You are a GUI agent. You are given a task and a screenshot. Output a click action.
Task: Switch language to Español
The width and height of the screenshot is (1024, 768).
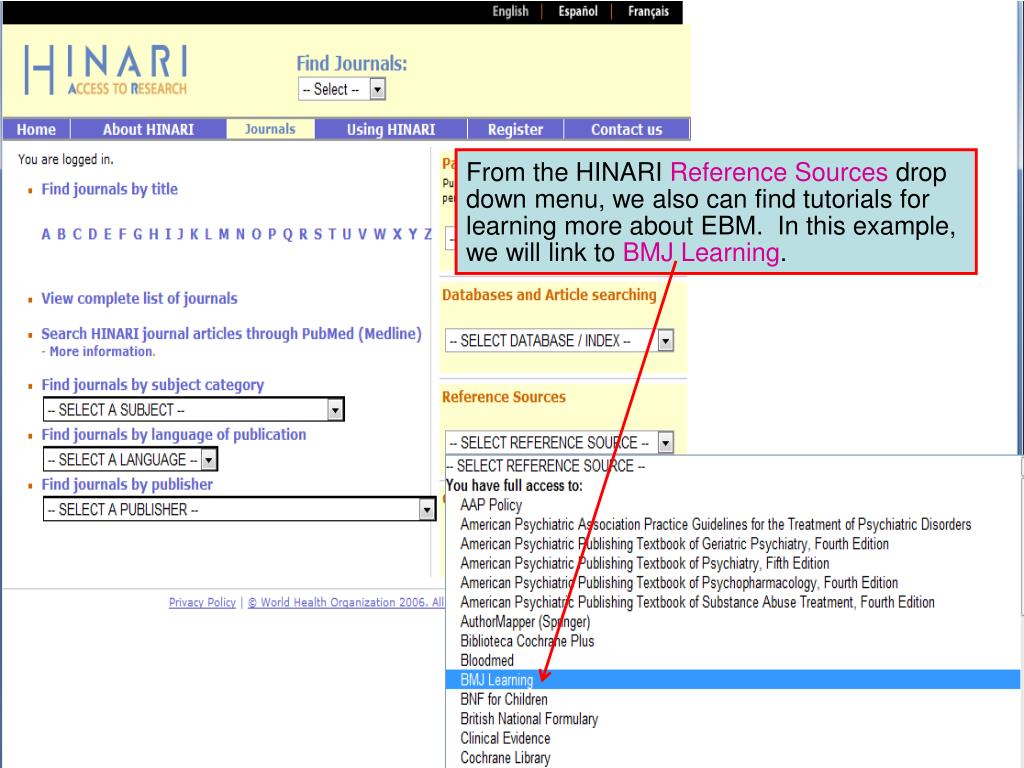click(577, 11)
